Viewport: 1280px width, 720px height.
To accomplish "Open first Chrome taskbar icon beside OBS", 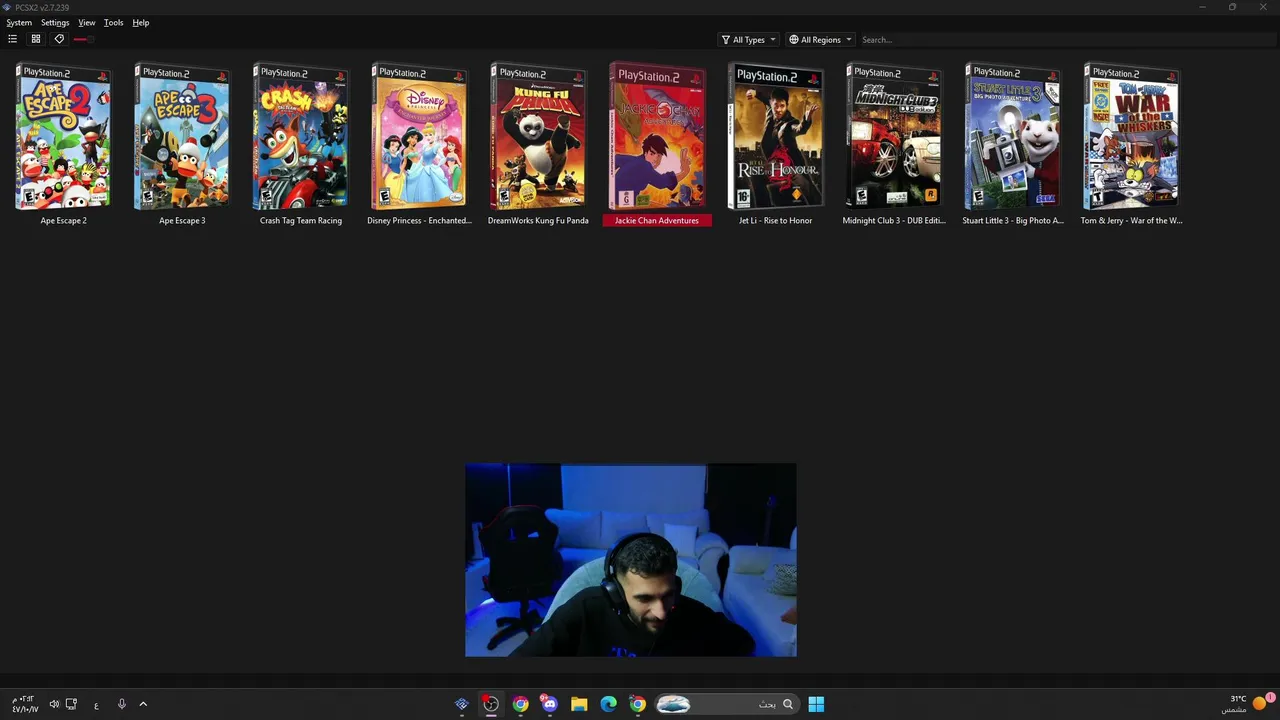I will [x=520, y=704].
